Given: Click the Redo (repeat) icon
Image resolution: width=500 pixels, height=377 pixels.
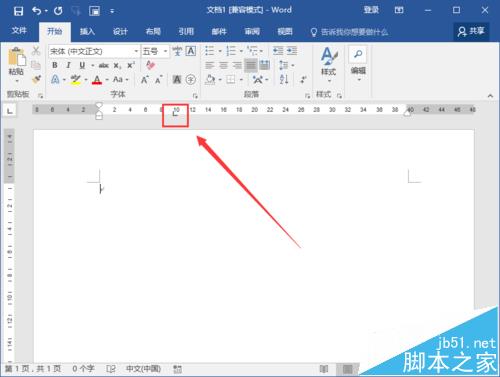Looking at the screenshot, I should click(x=58, y=11).
